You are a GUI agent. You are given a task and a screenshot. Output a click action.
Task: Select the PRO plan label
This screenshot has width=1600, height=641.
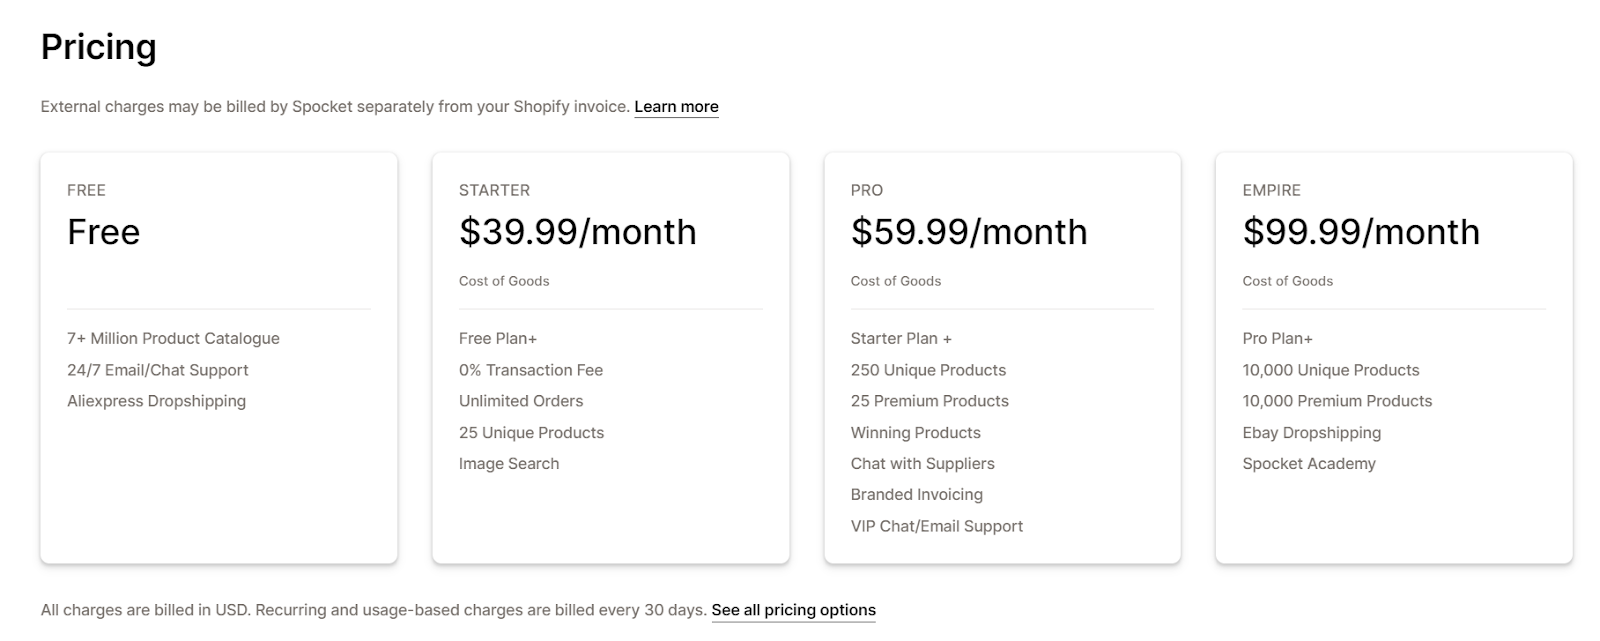pos(866,190)
